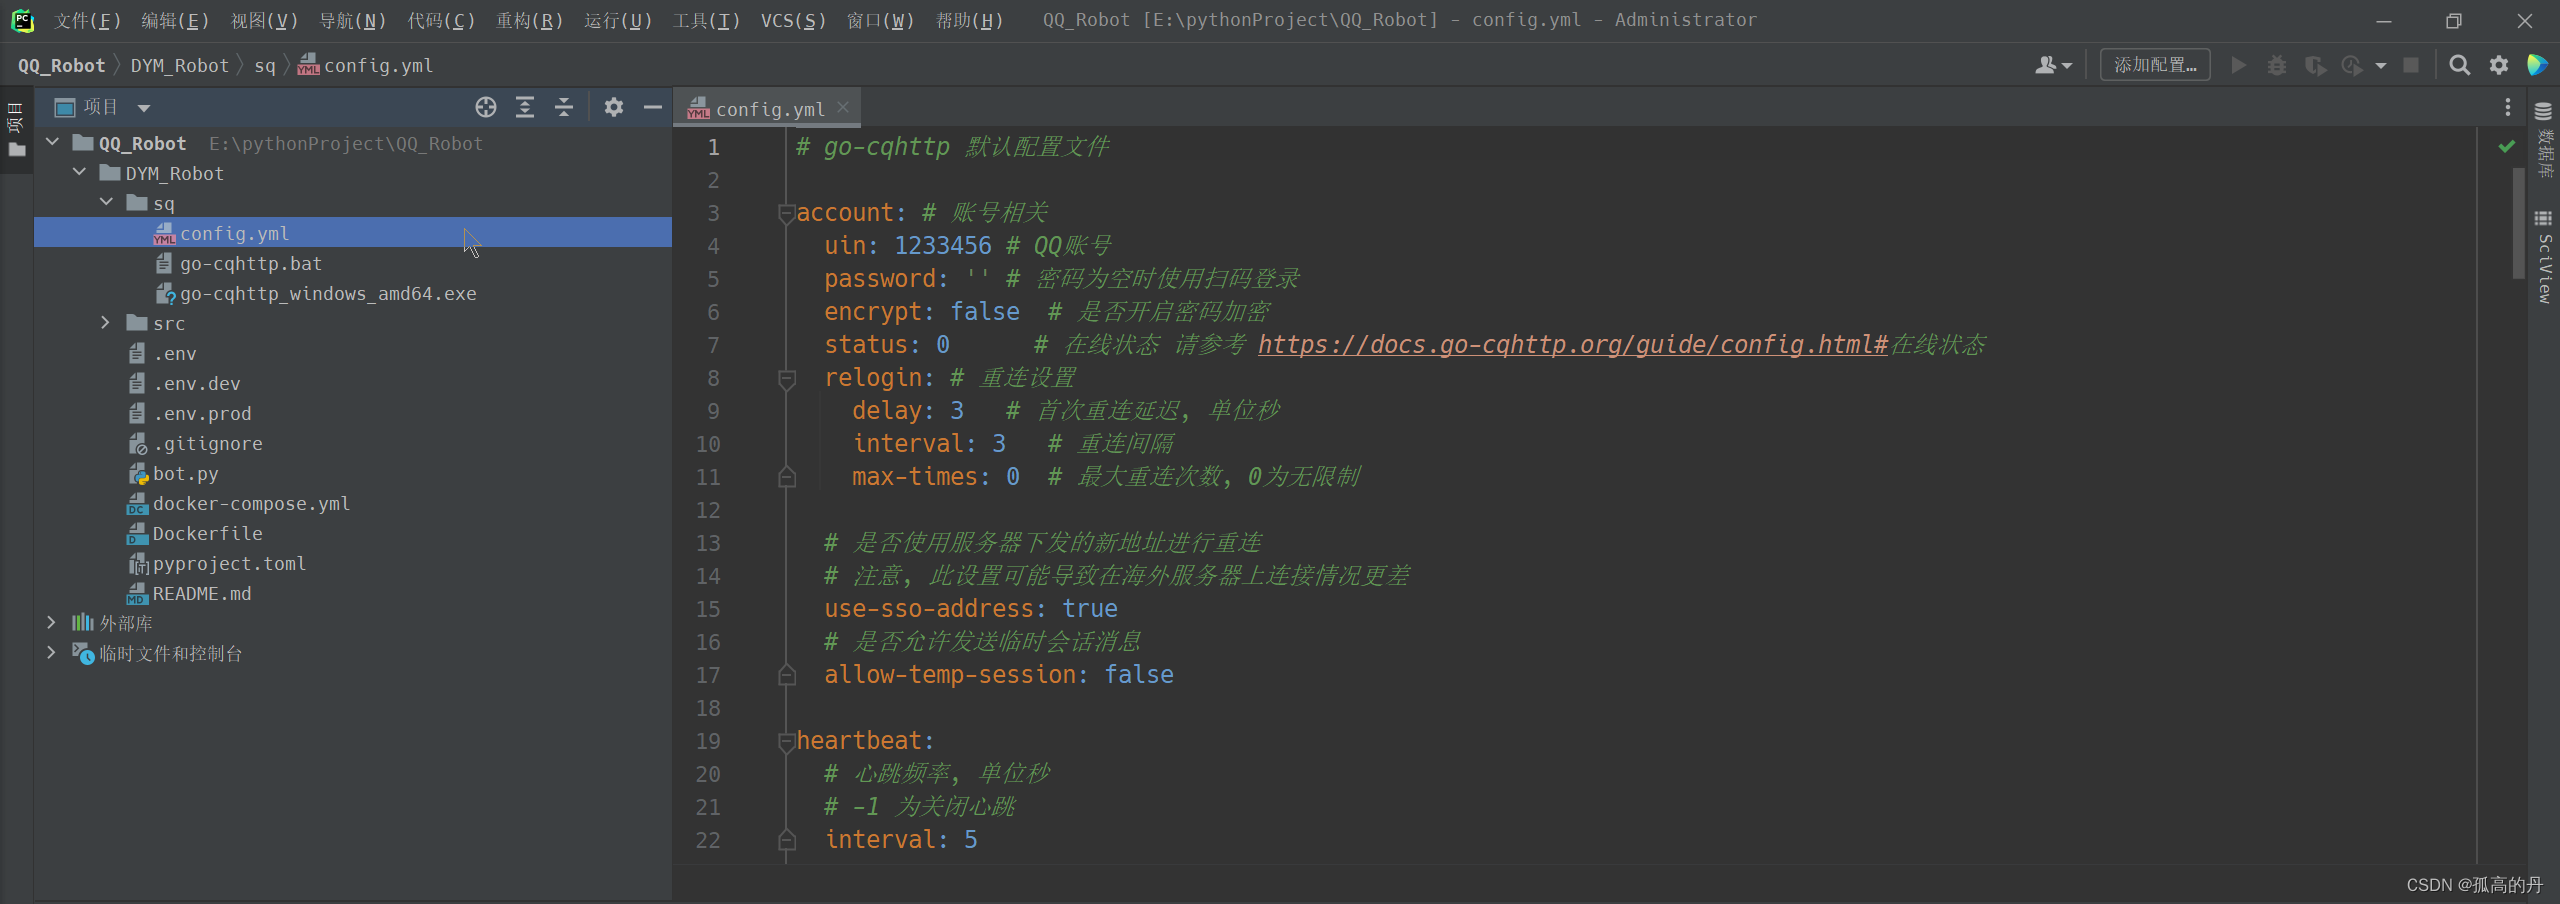Open the VCS(S) menu
Image resolution: width=2560 pixels, height=904 pixels.
coord(793,20)
